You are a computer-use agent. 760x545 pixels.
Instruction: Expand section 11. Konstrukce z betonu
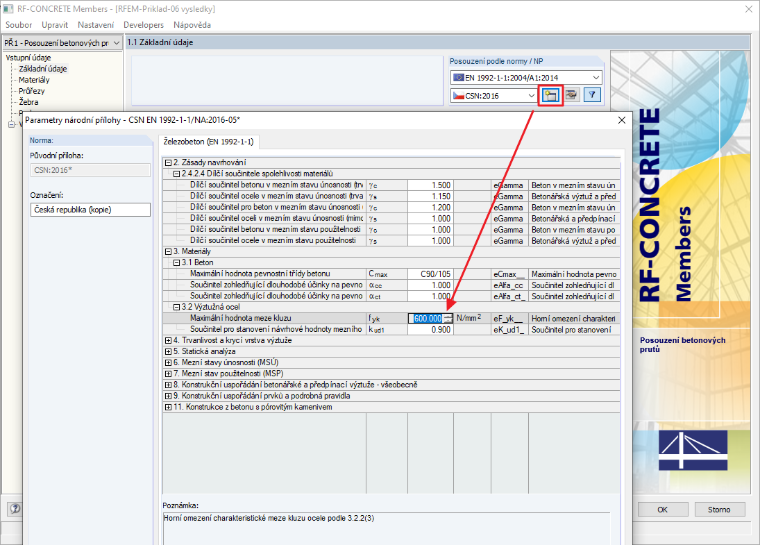(x=168, y=408)
